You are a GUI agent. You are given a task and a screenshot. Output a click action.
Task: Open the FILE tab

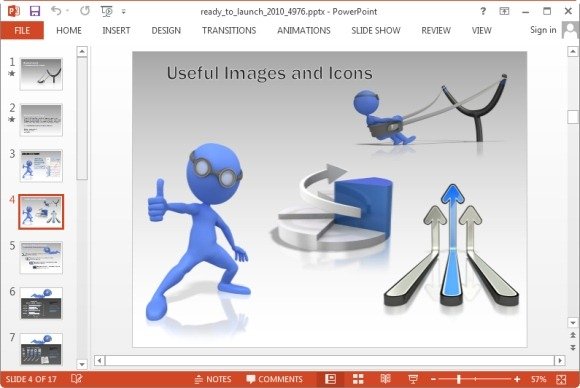pos(22,30)
